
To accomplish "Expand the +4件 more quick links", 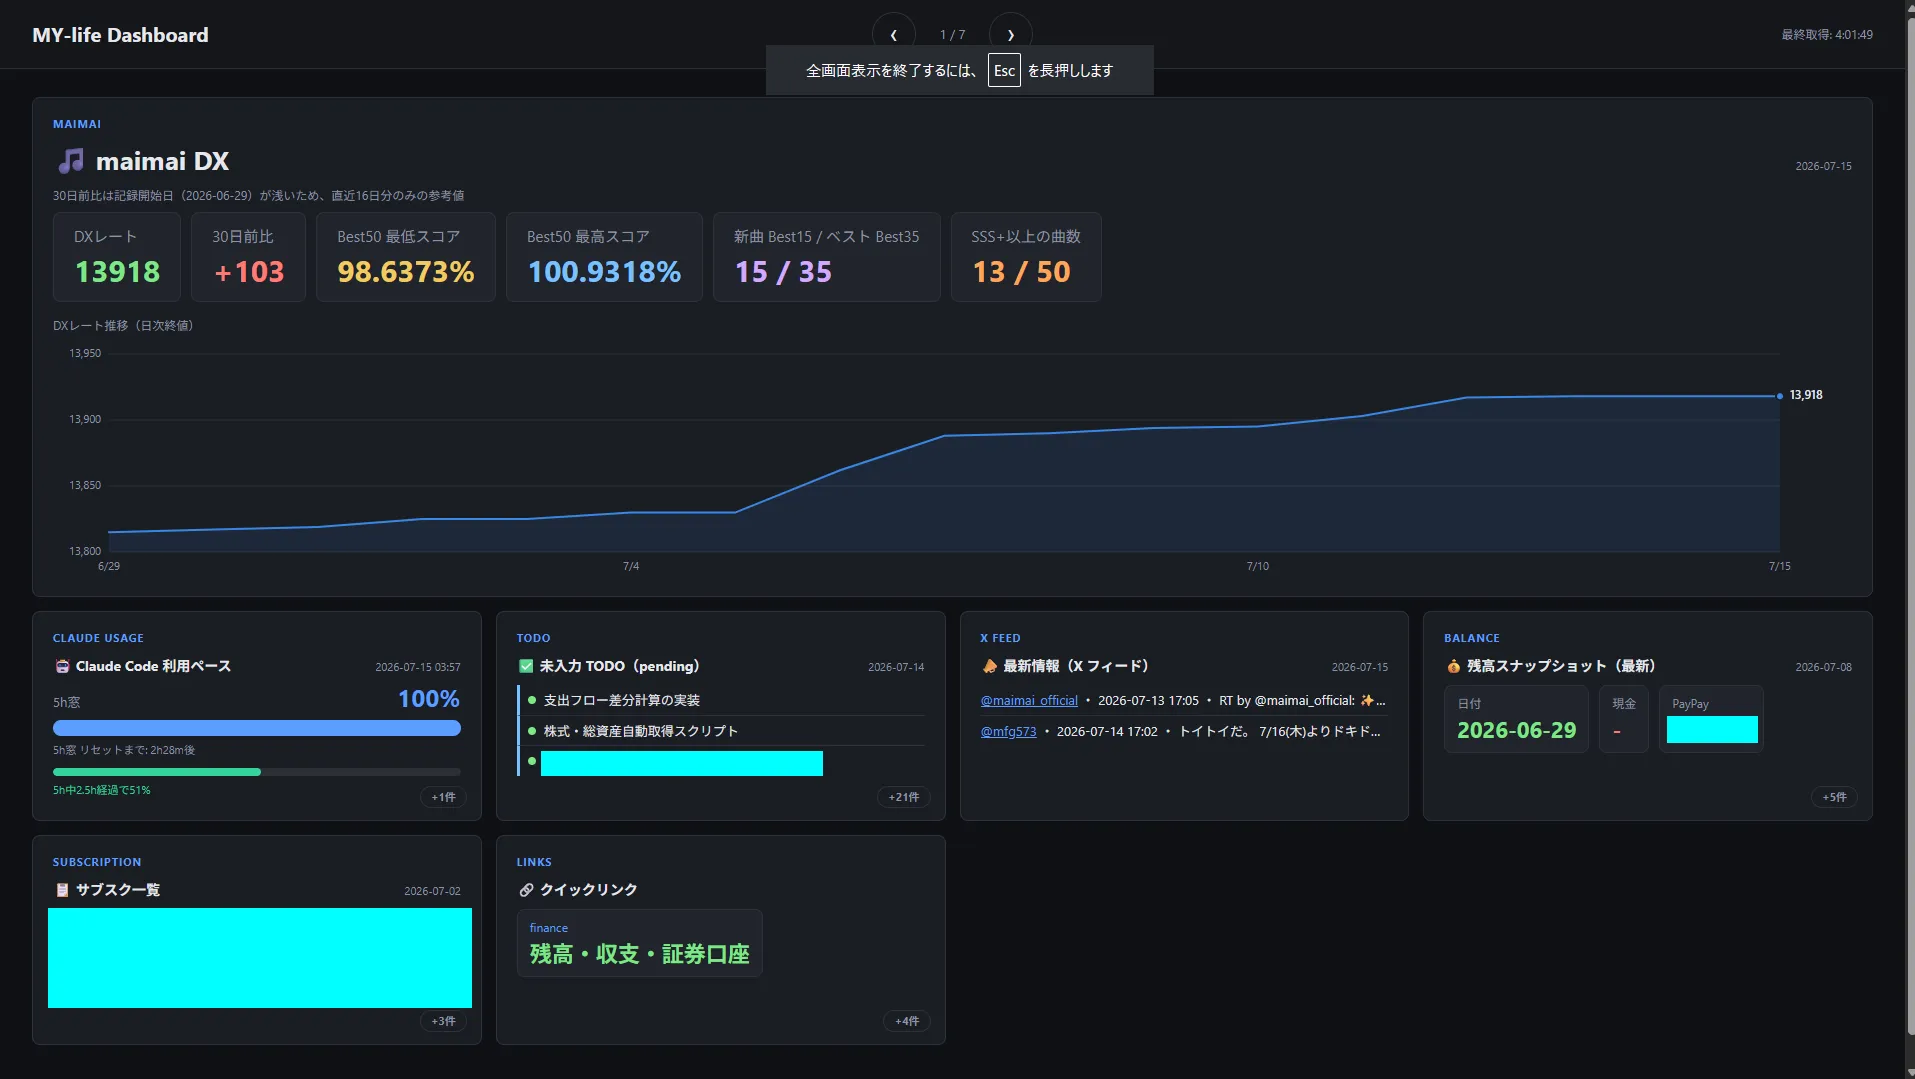I will click(x=907, y=1021).
